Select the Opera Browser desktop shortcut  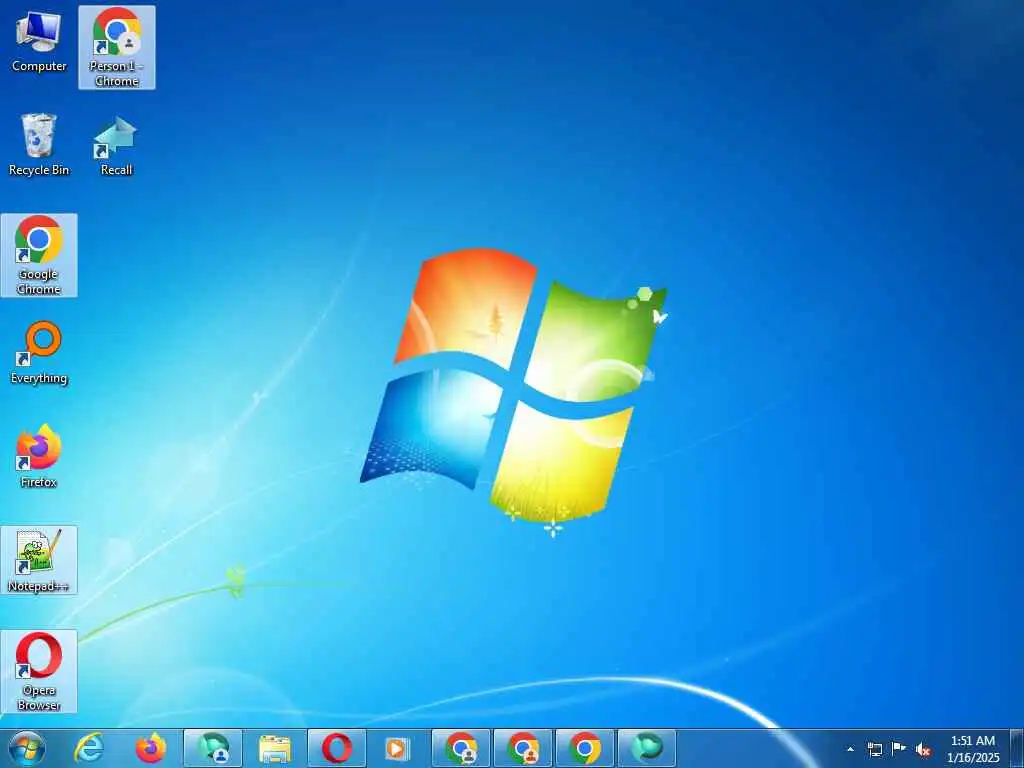39,671
